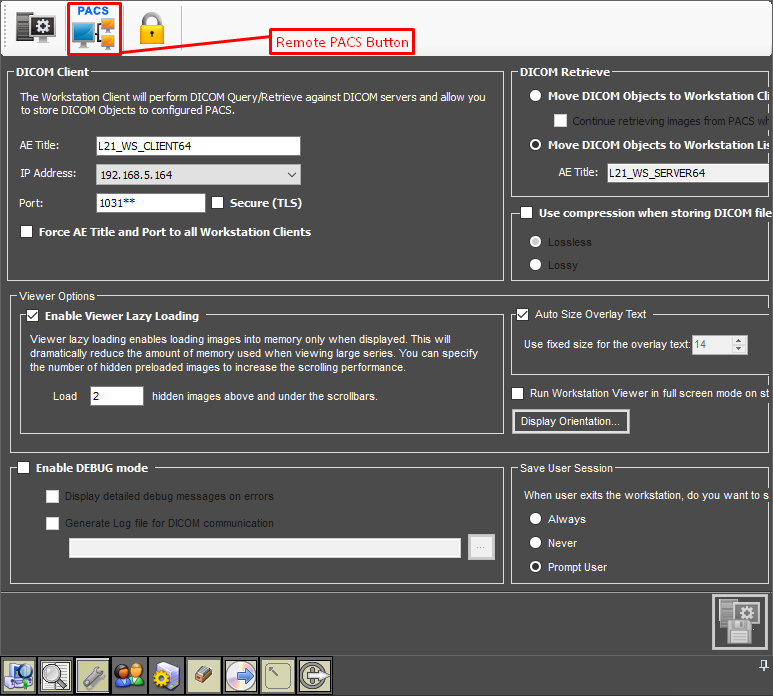Viewport: 773px width, 696px height.
Task: Open the magnifying glass search icon
Action: (56, 675)
